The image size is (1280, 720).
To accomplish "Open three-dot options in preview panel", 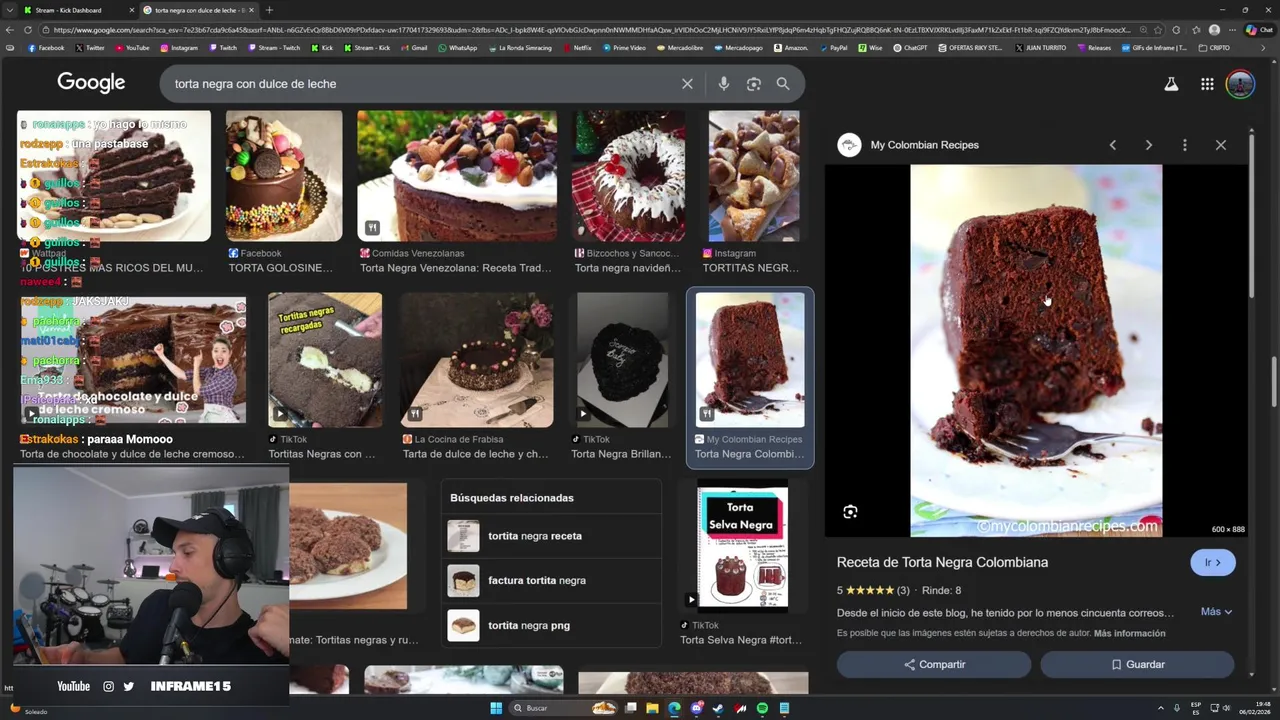I will click(1184, 145).
